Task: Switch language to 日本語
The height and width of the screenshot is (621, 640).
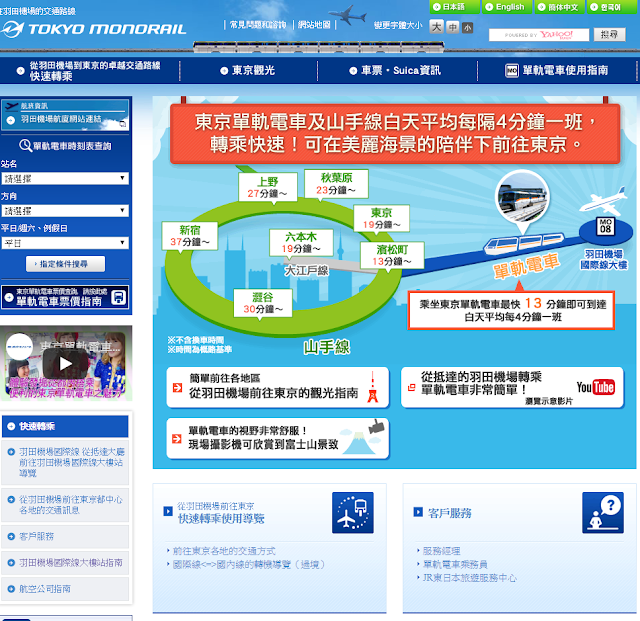Action: 454,7
